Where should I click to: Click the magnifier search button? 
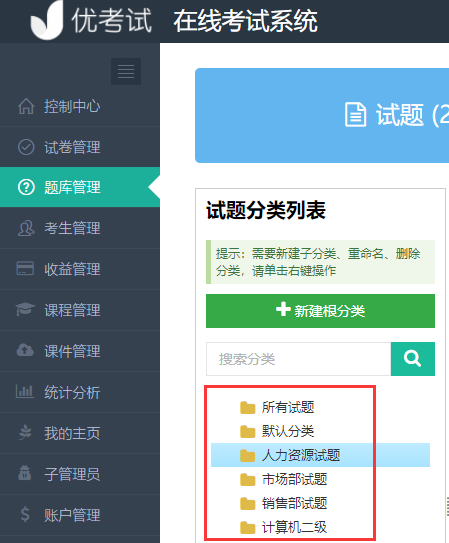tap(413, 359)
